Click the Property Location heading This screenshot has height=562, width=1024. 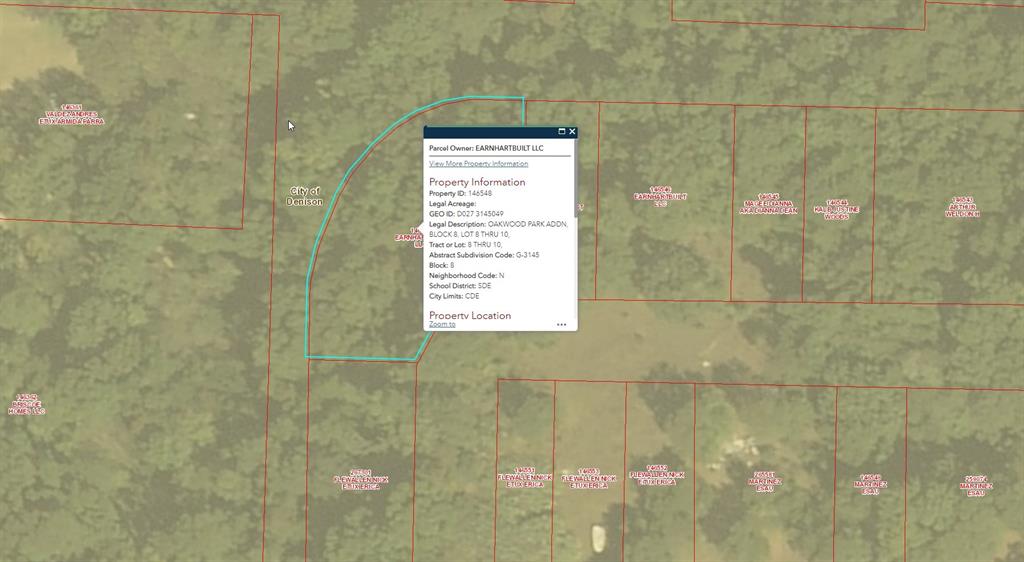[470, 315]
